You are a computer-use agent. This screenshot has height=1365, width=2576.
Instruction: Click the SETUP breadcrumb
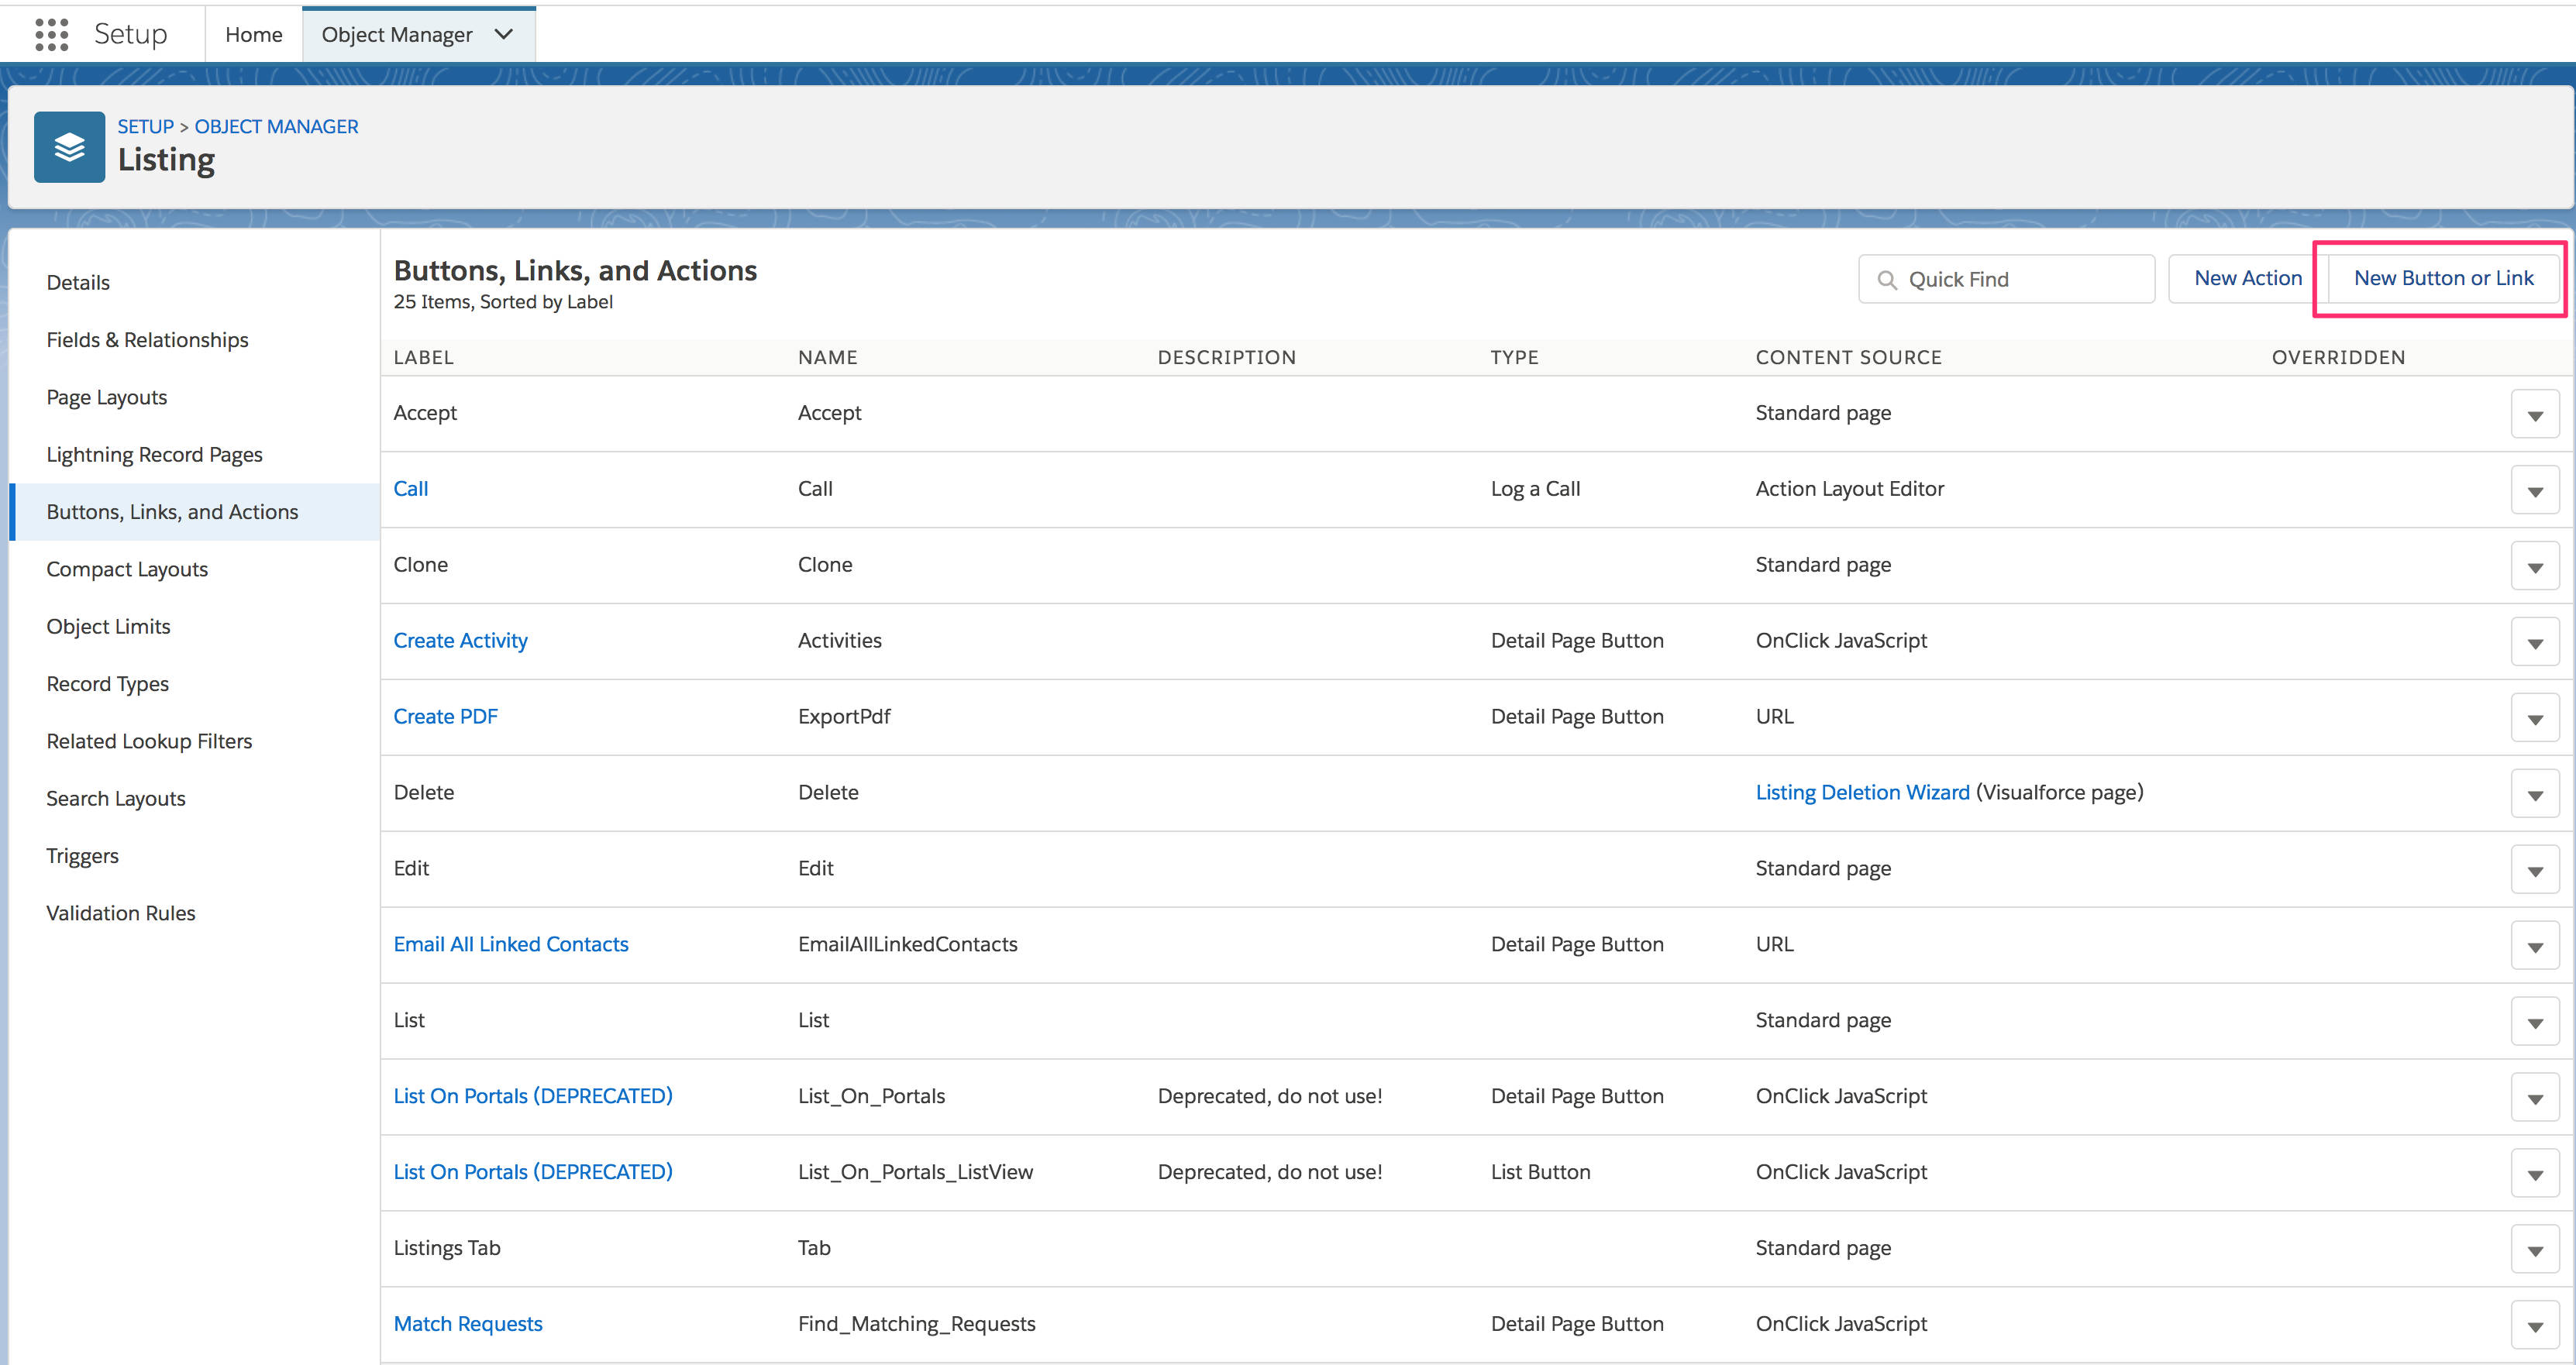(x=145, y=126)
